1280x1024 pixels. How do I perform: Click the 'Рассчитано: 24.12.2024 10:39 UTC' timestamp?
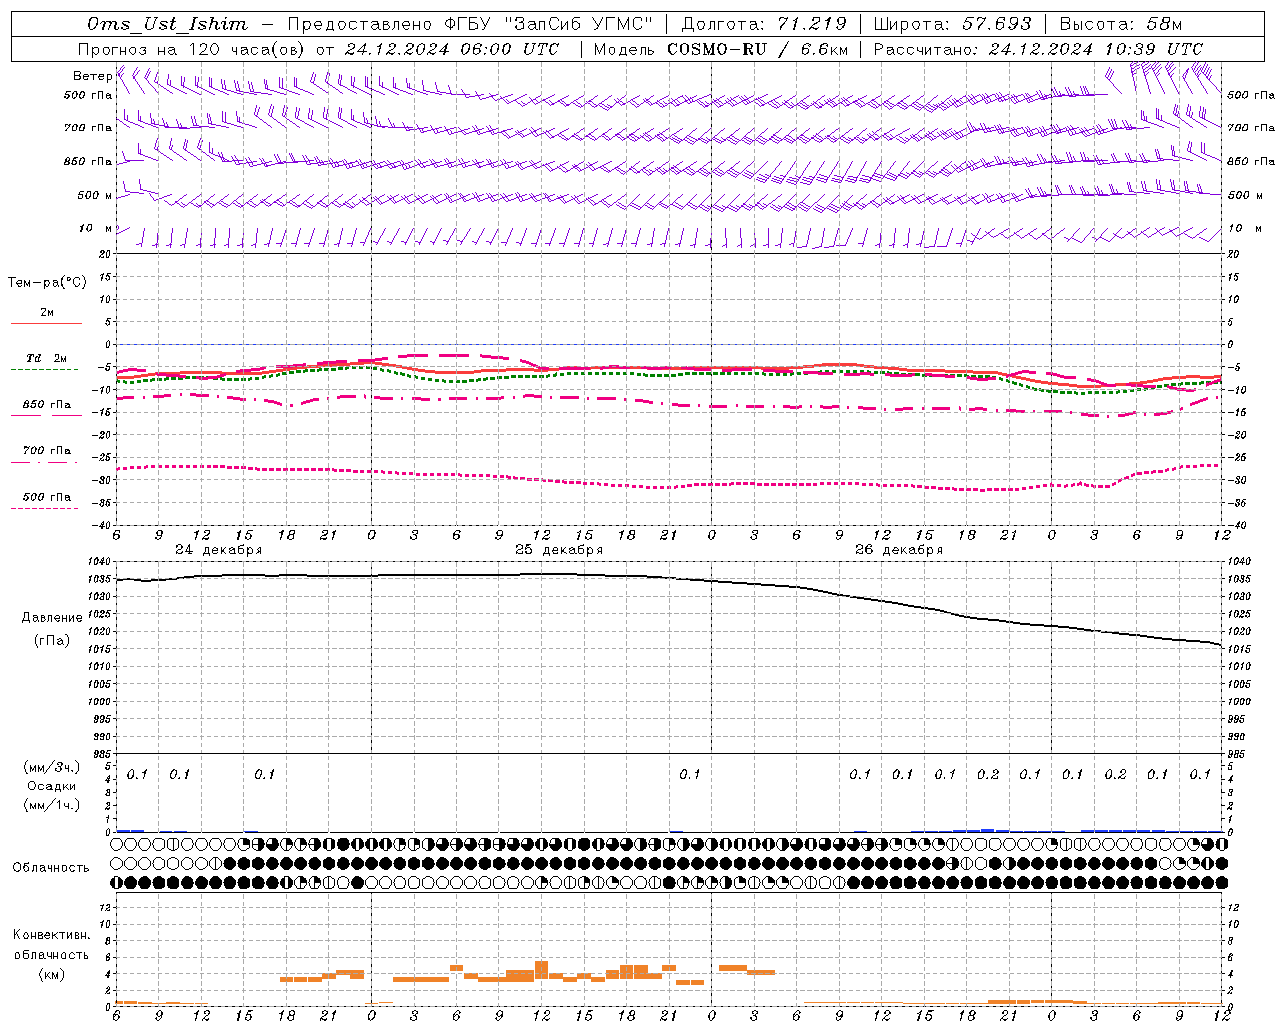pos(1038,49)
